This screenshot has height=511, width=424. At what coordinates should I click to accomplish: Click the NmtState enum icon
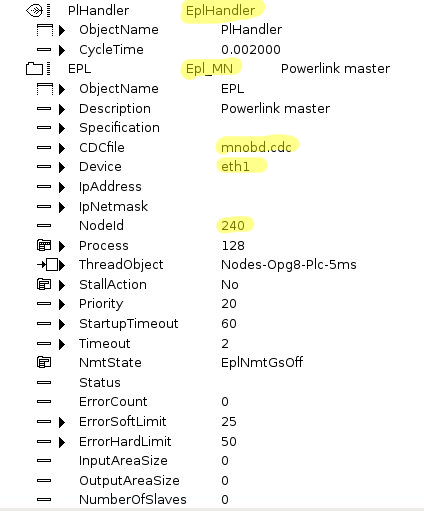click(44, 363)
